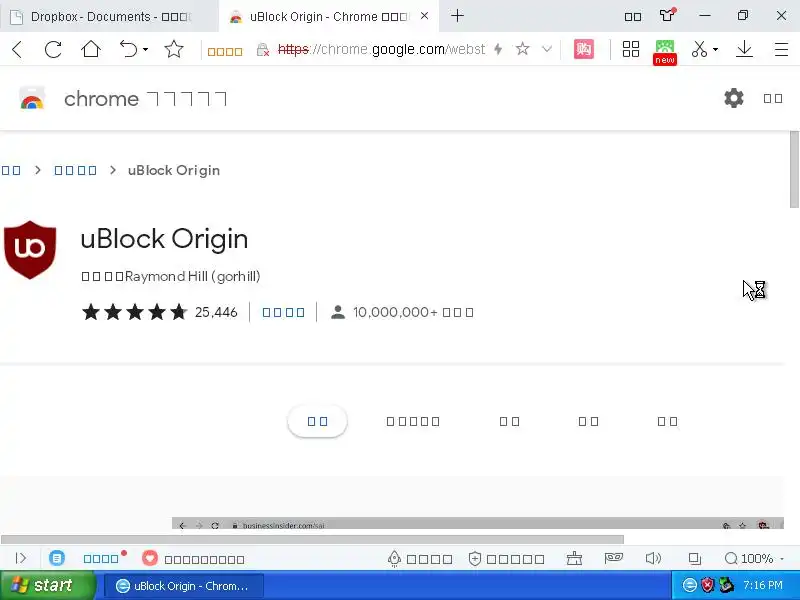Screen dimensions: 800x600
Task: Select the second tab of the extension page
Action: point(413,421)
